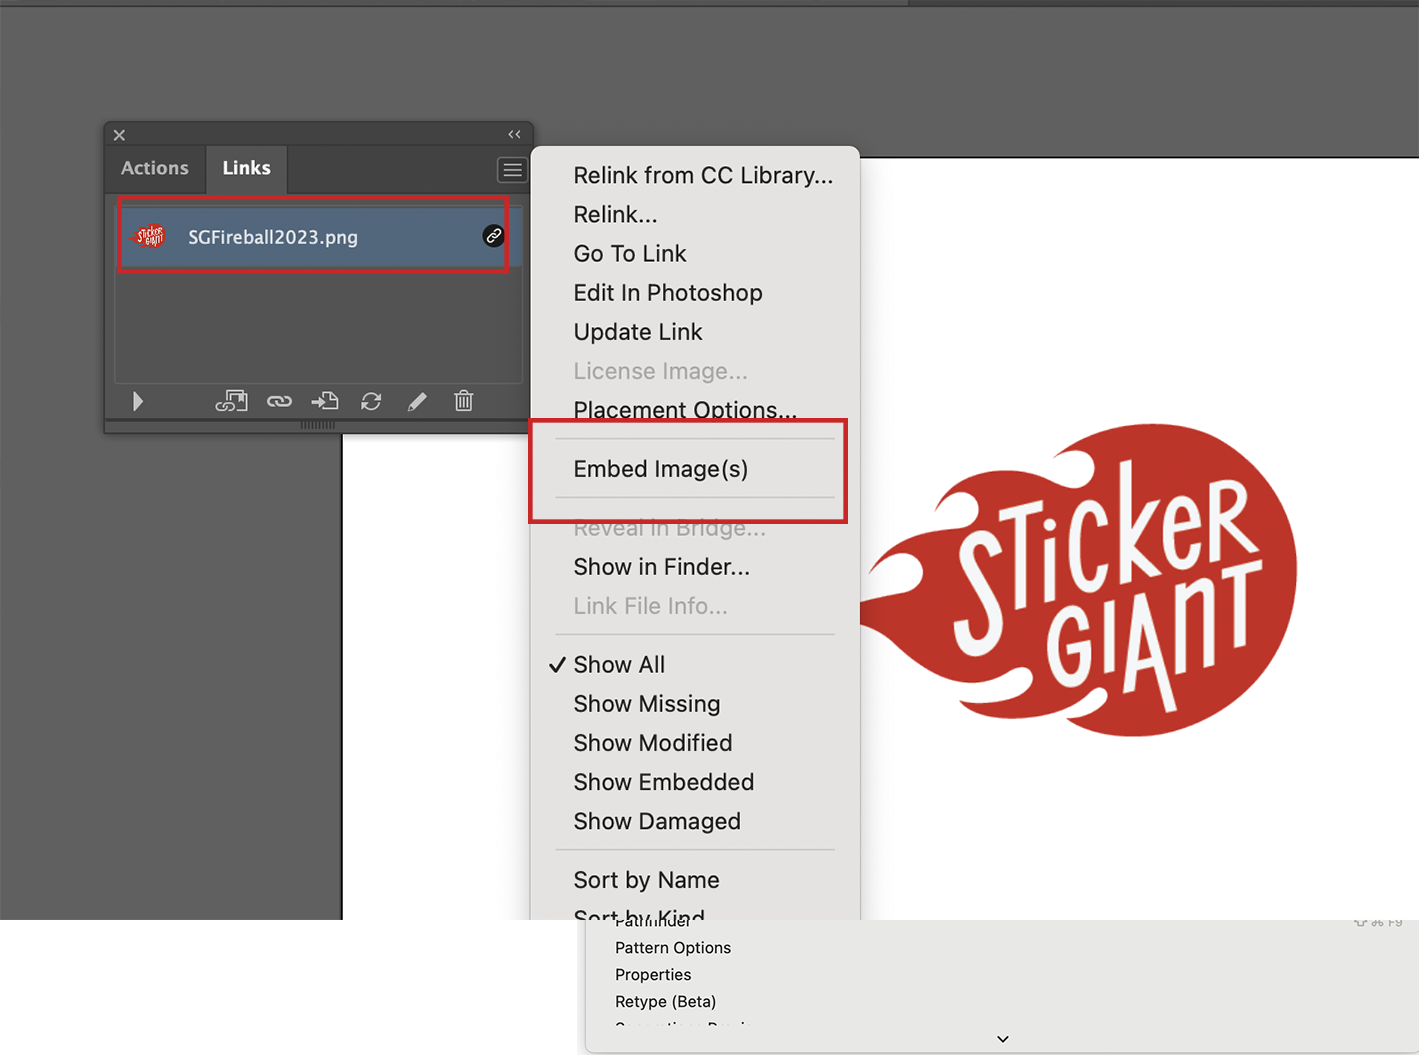Collapse the panel with the double chevron
Viewport: 1419px width, 1055px height.
pos(514,134)
